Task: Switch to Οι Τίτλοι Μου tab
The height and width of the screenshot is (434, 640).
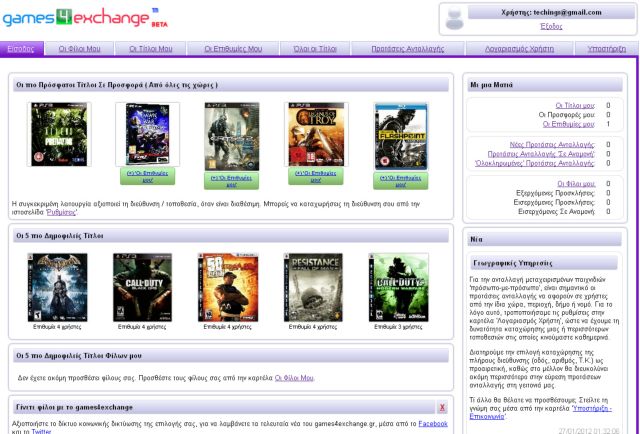Action: [151, 49]
